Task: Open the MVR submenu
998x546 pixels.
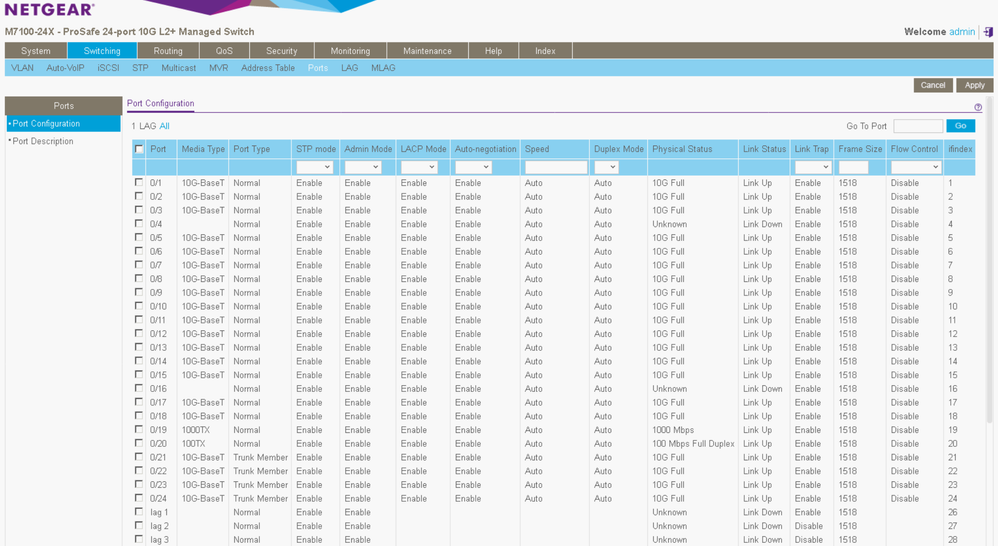Action: [x=218, y=67]
